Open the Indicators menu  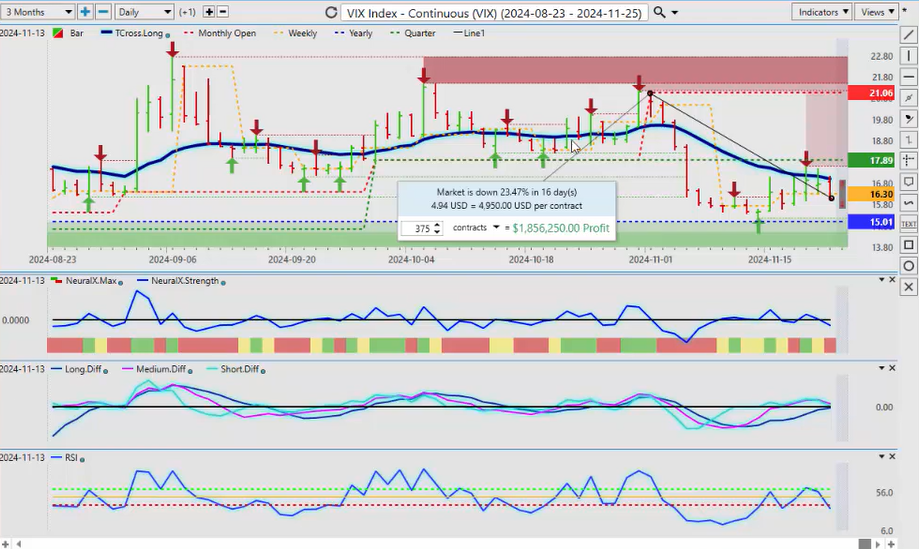tap(821, 12)
